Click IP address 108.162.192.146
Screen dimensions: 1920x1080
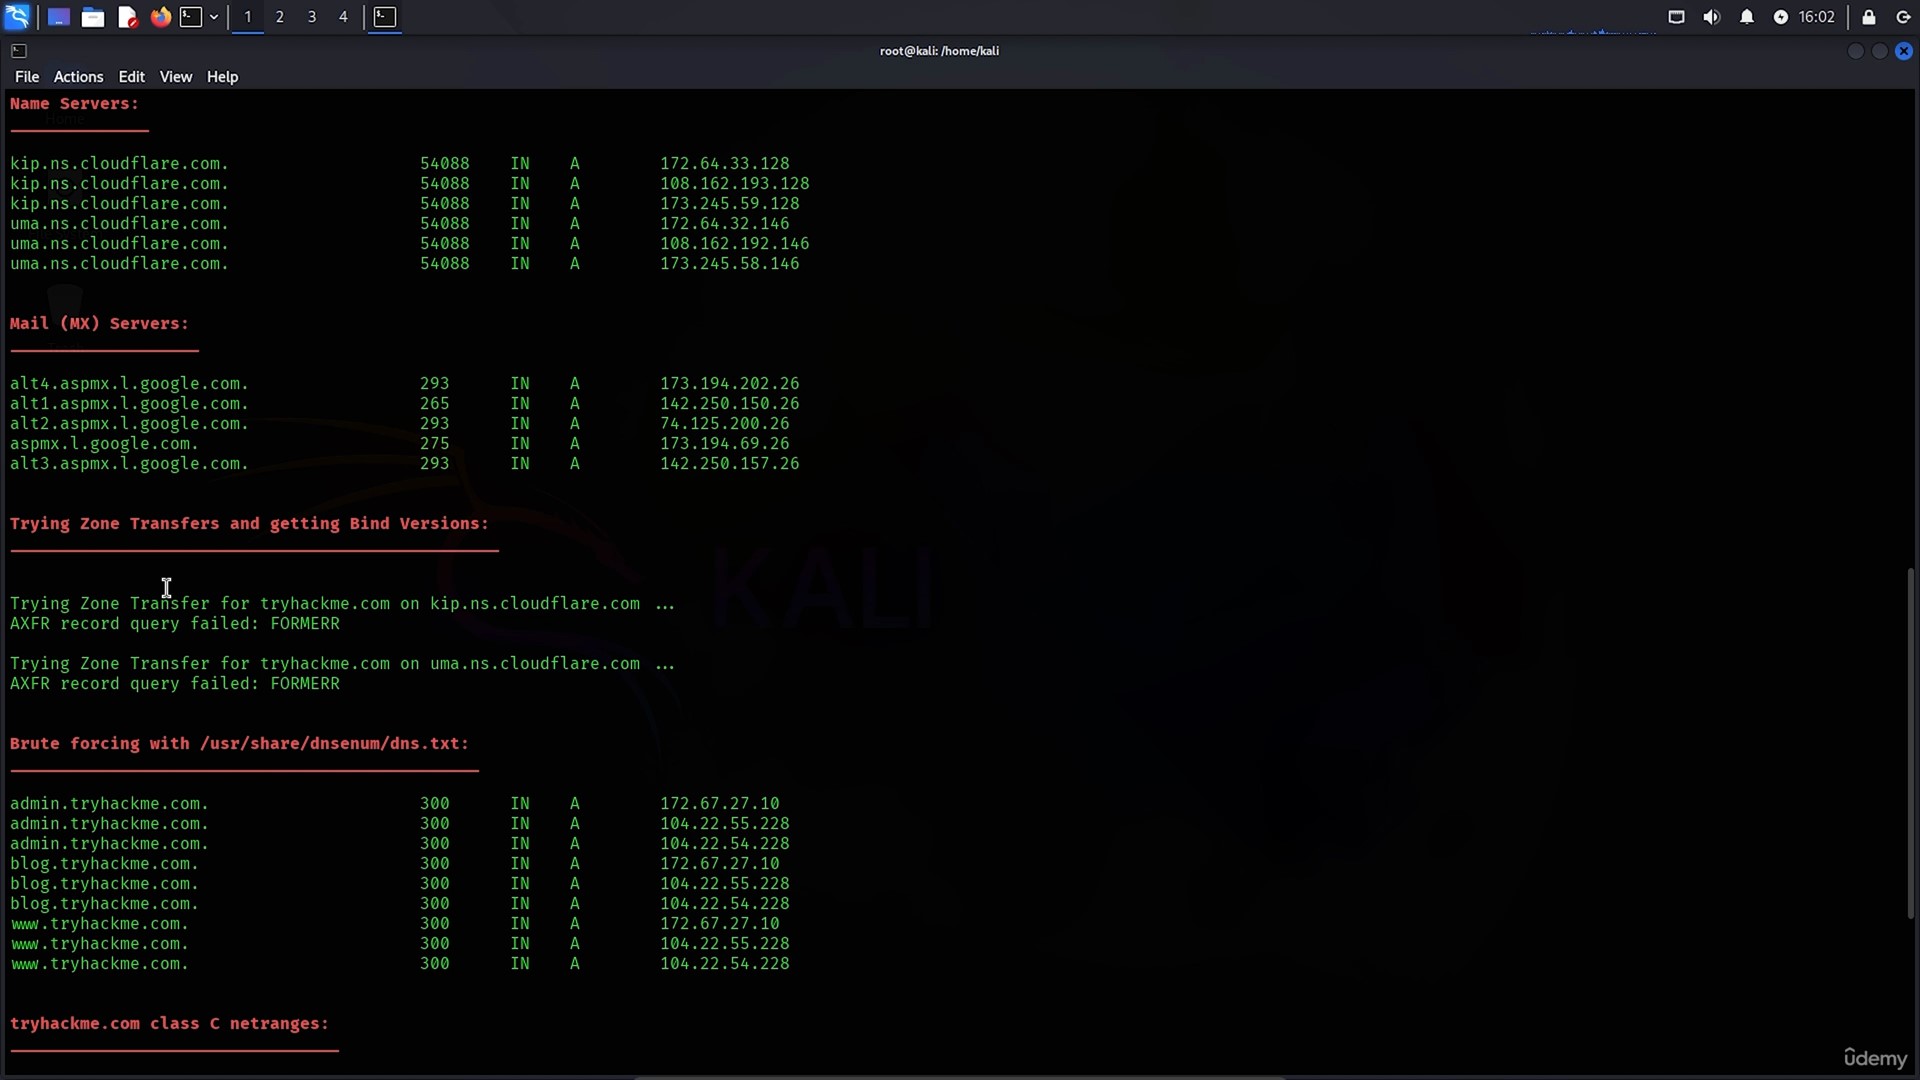[735, 244]
